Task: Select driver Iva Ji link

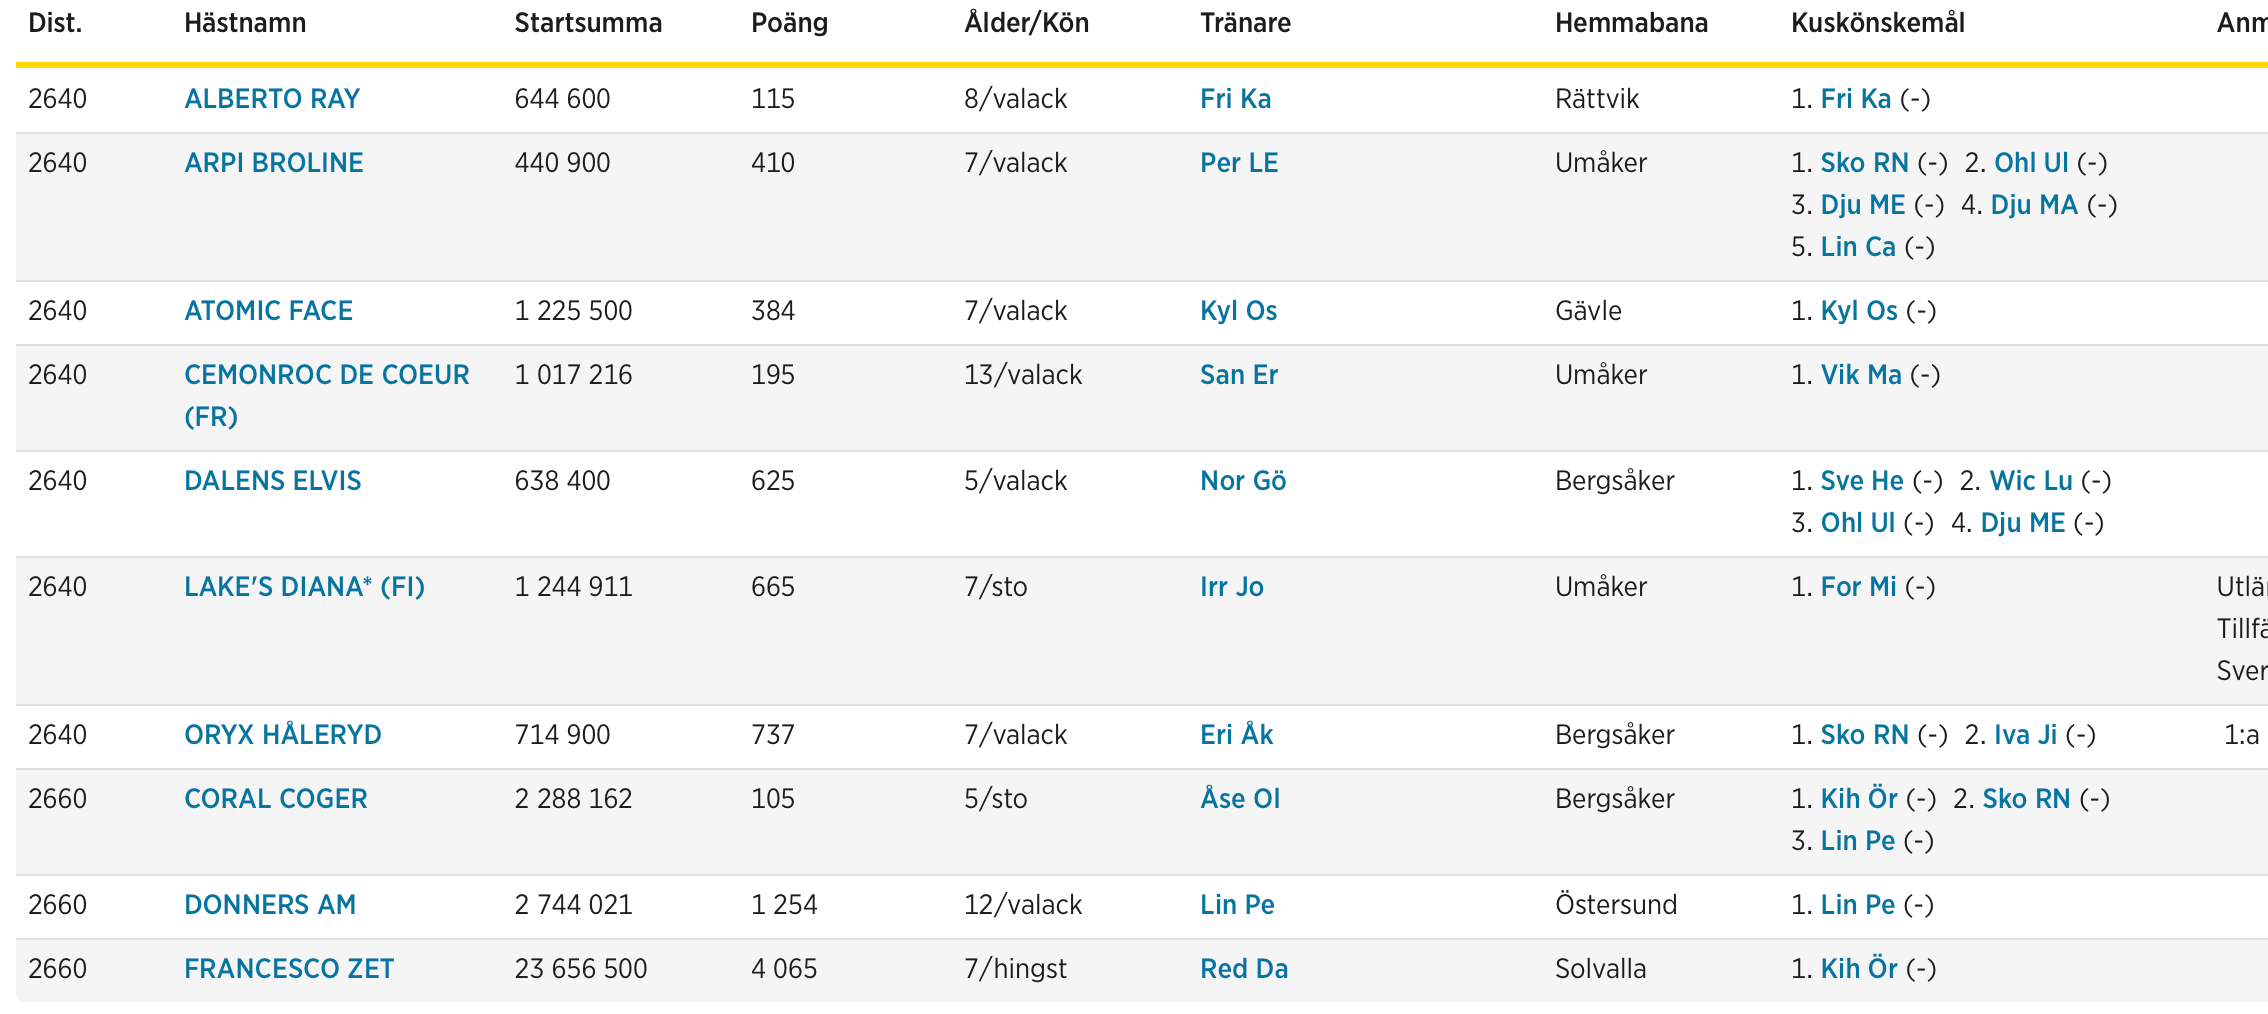Action: [x=2026, y=735]
